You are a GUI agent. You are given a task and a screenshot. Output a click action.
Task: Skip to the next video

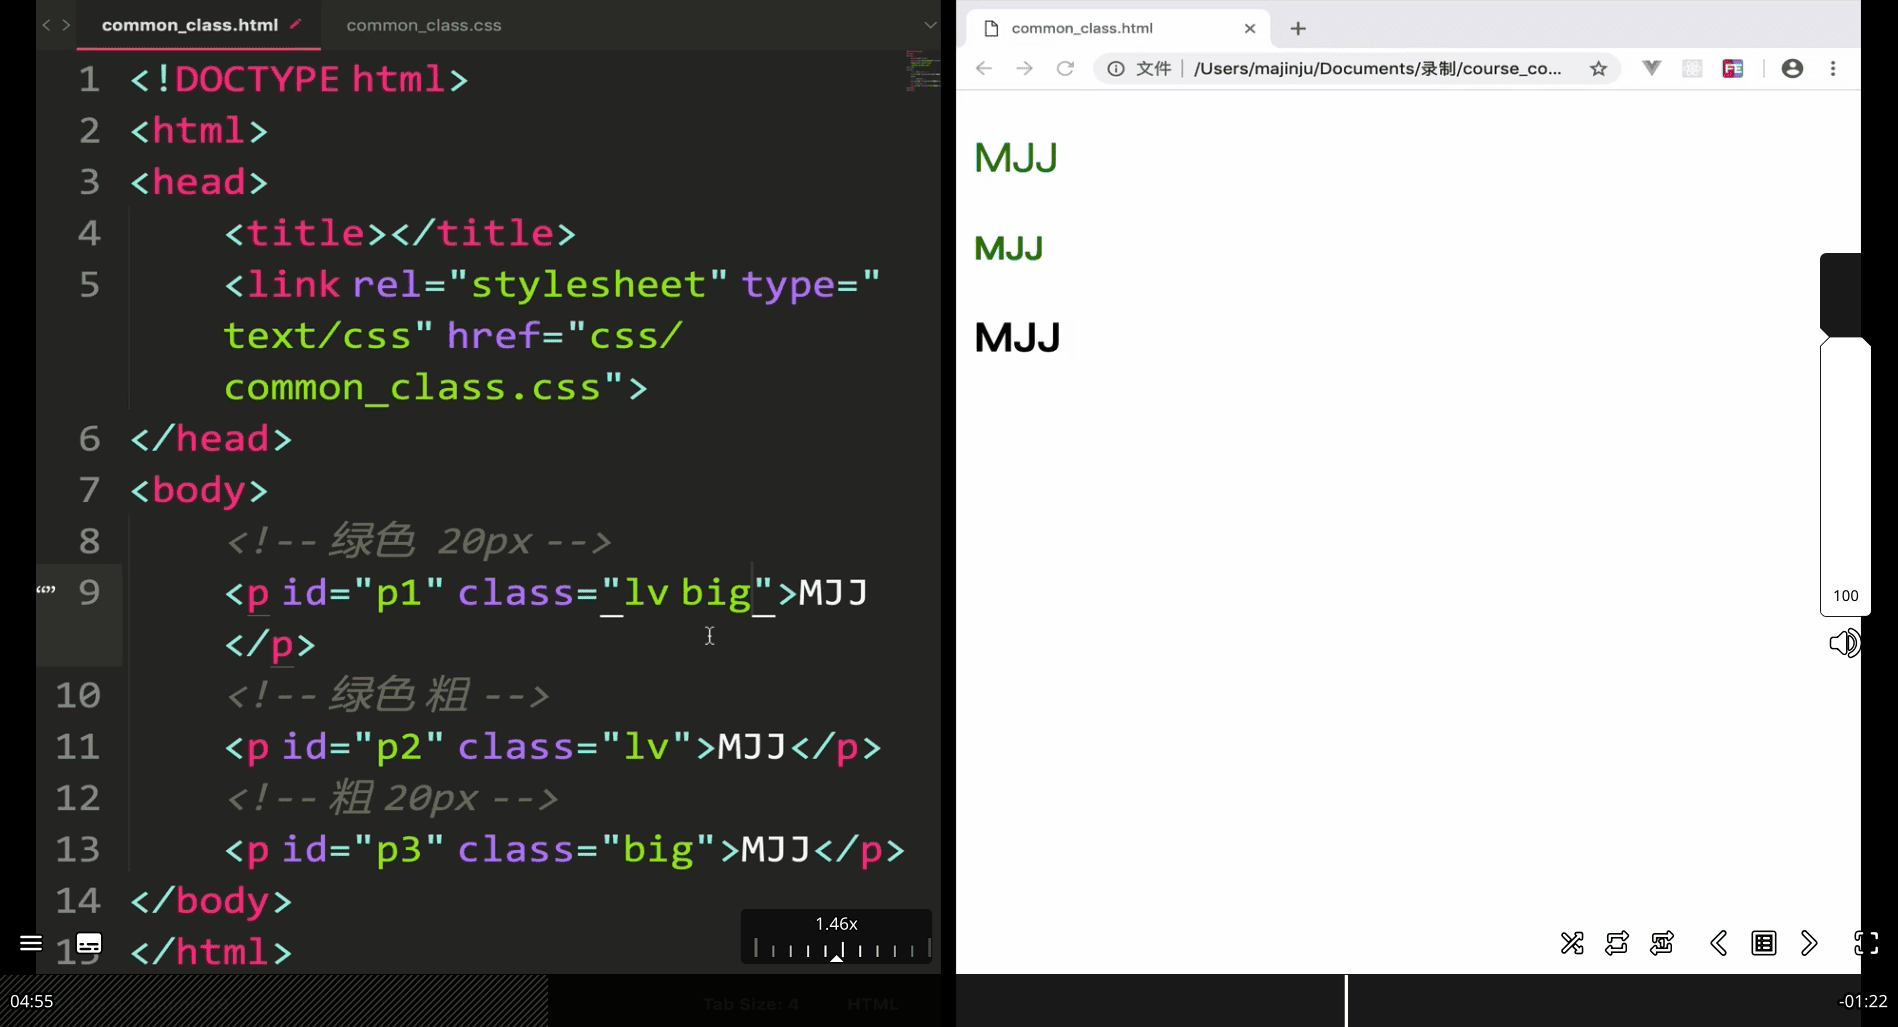[1809, 943]
